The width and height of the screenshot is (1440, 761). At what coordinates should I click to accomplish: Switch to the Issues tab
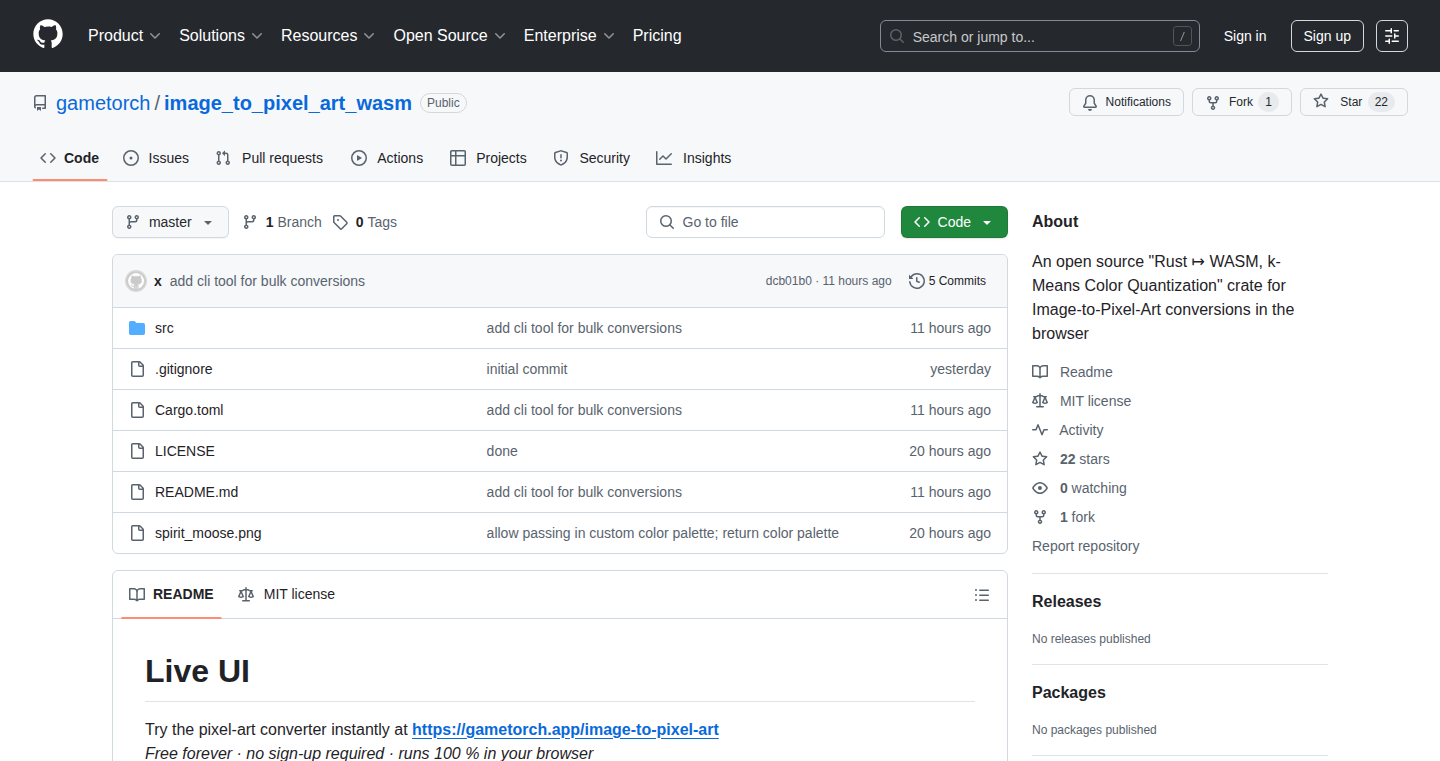[156, 158]
